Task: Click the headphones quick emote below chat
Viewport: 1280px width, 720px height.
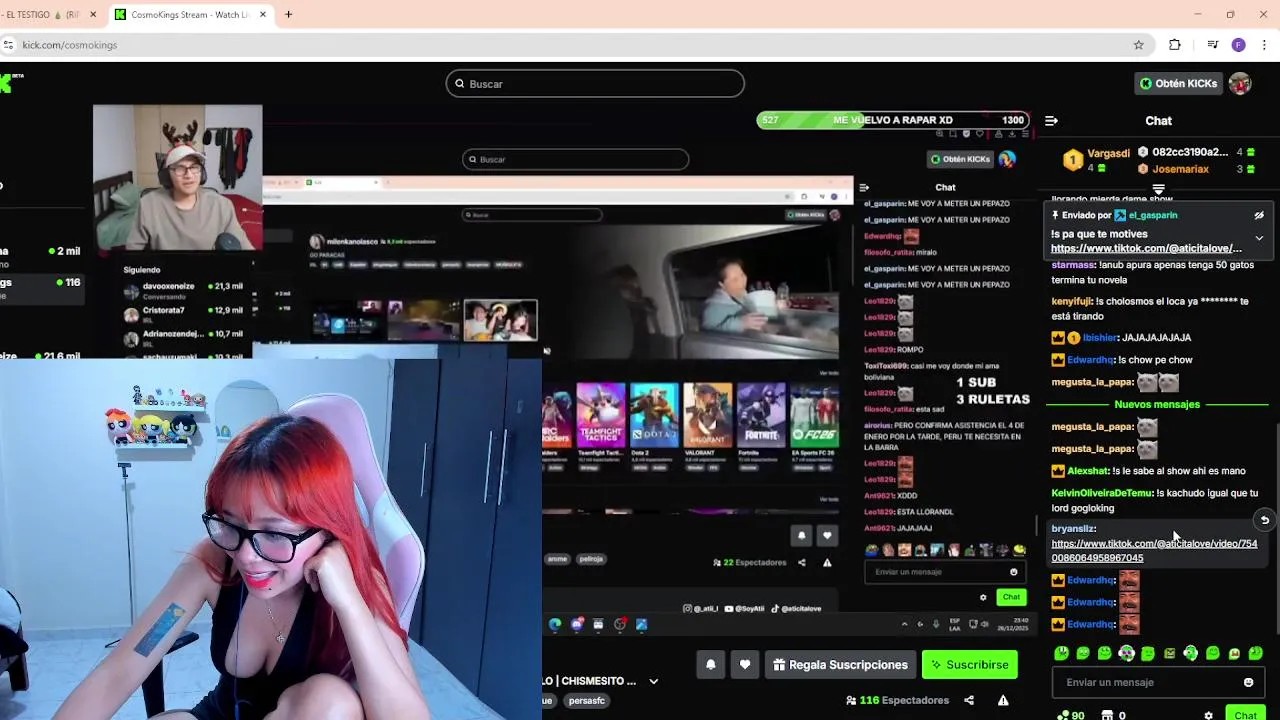Action: pyautogui.click(x=1126, y=653)
